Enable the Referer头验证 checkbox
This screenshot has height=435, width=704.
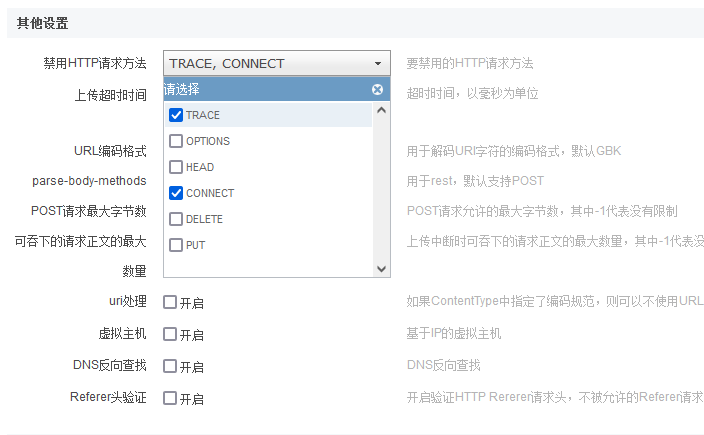(170, 398)
